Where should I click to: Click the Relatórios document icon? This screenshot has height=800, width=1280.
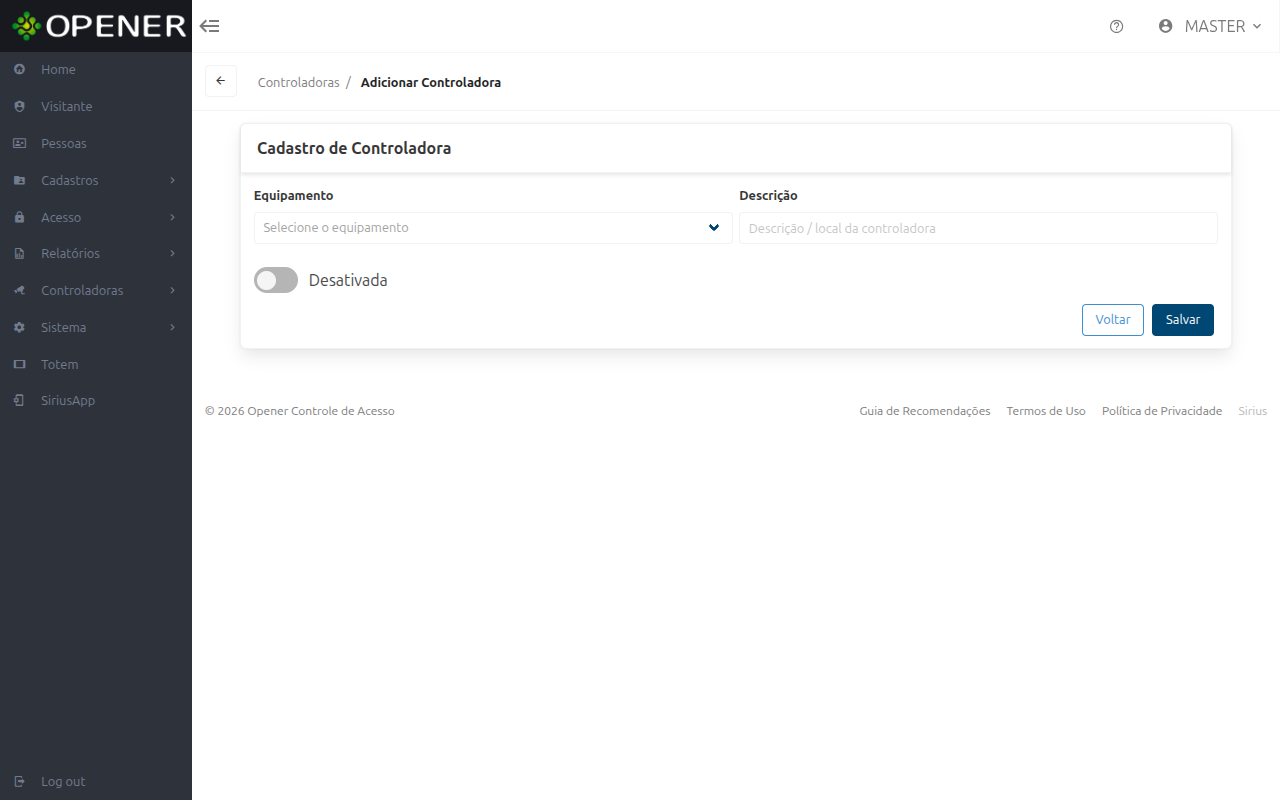click(x=19, y=254)
